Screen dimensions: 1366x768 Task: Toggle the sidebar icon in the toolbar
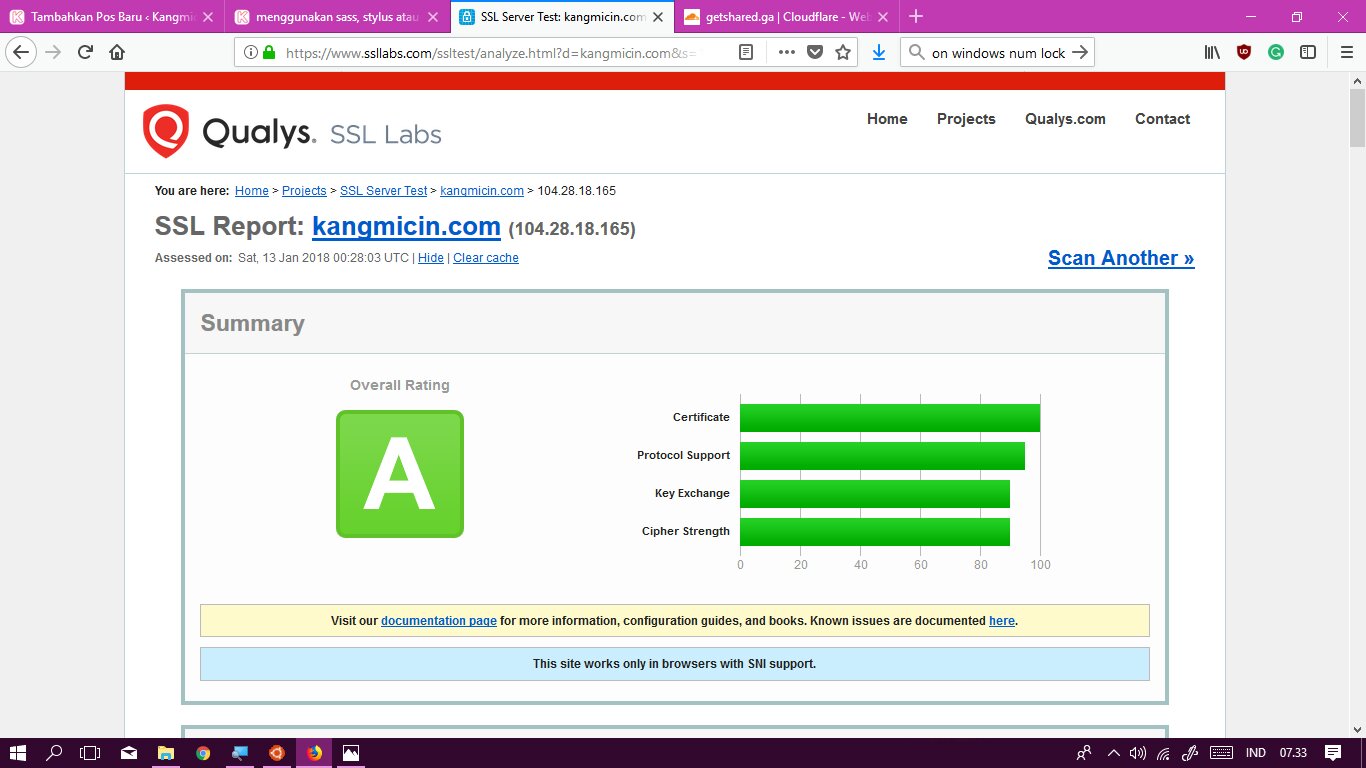tap(1308, 53)
